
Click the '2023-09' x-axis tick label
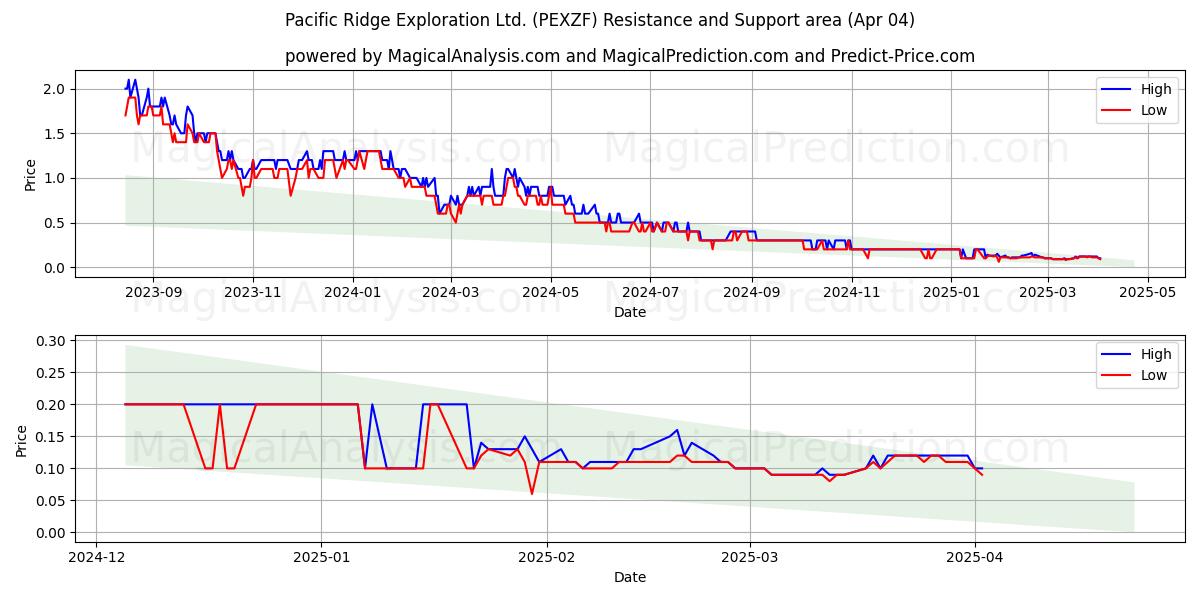(153, 293)
